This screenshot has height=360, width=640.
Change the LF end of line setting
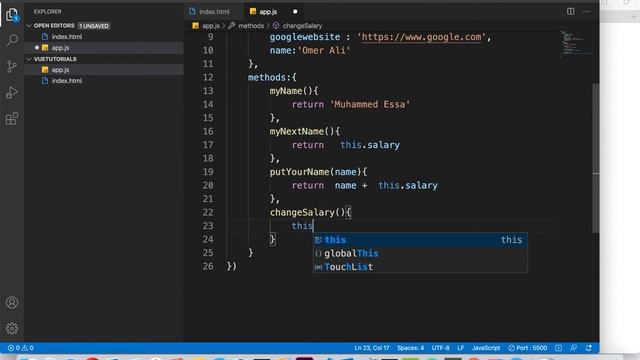pos(460,348)
